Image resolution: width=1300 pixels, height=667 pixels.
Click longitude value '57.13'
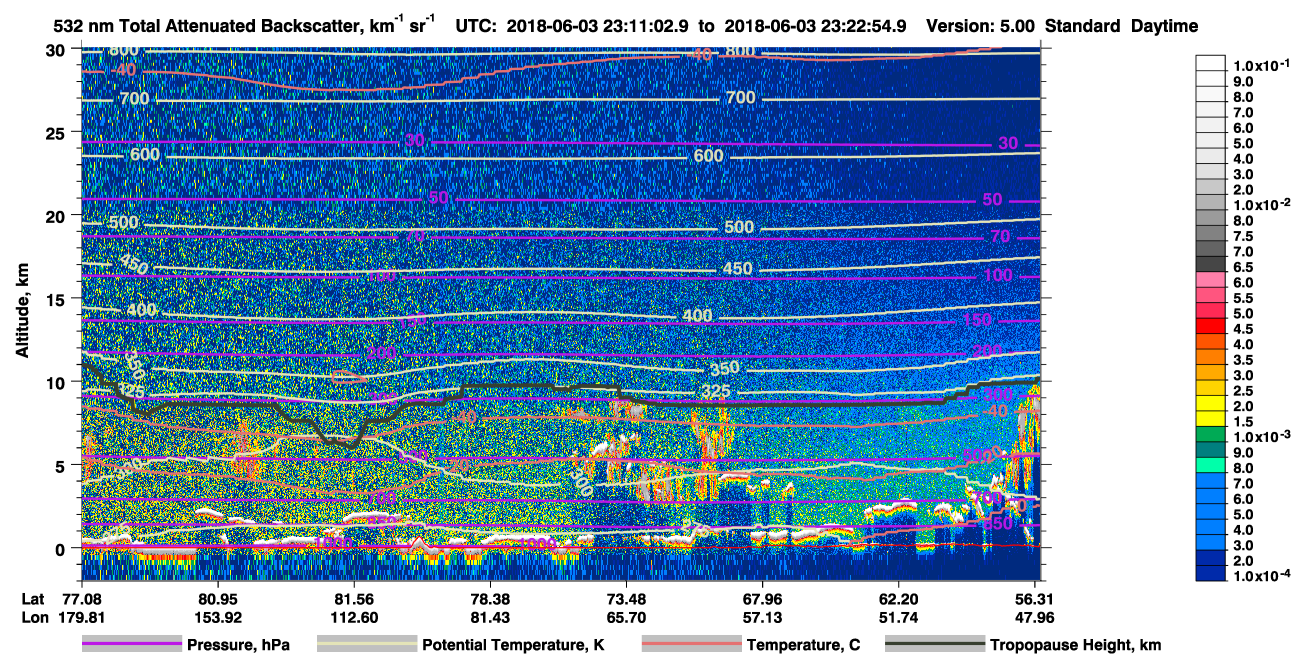tap(763, 616)
